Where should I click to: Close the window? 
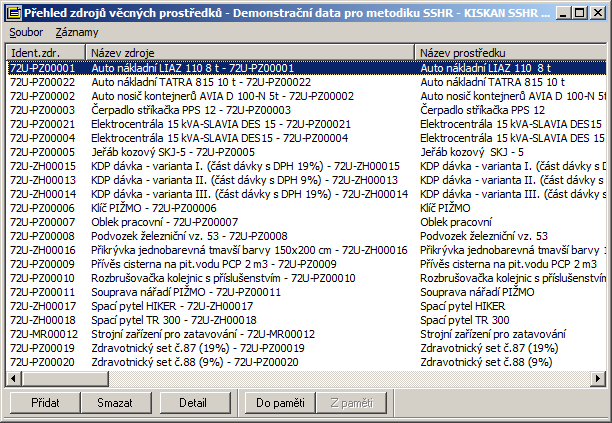pos(598,13)
